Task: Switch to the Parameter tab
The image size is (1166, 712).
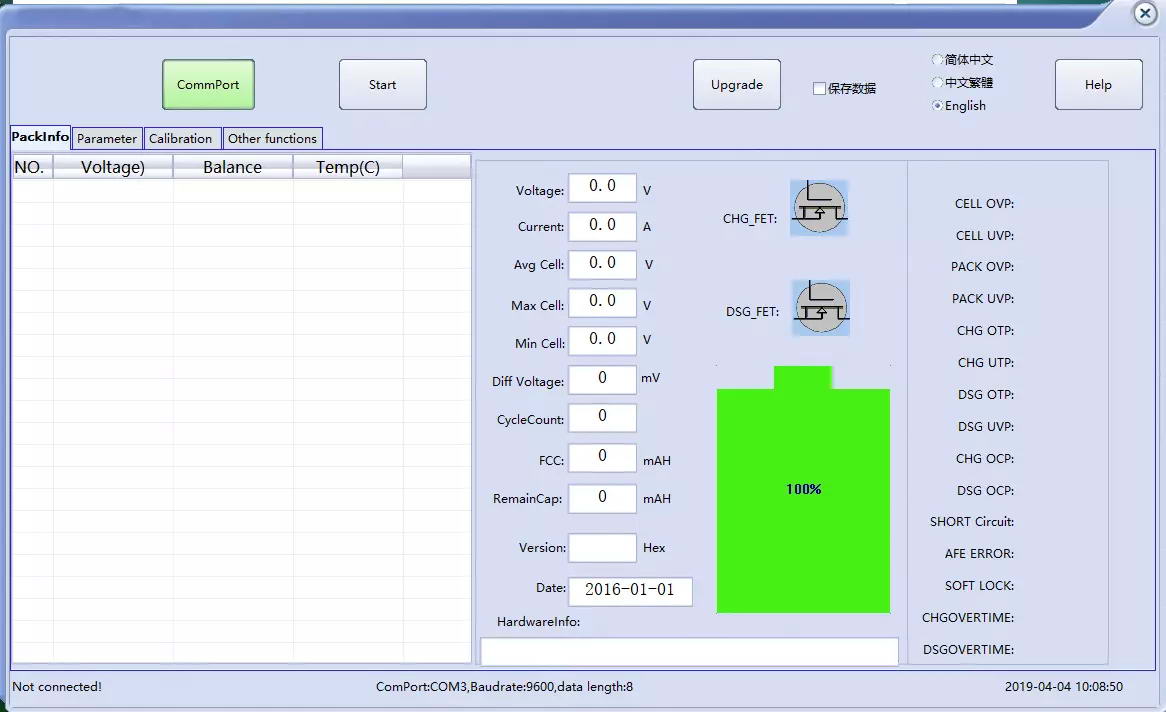Action: [107, 138]
